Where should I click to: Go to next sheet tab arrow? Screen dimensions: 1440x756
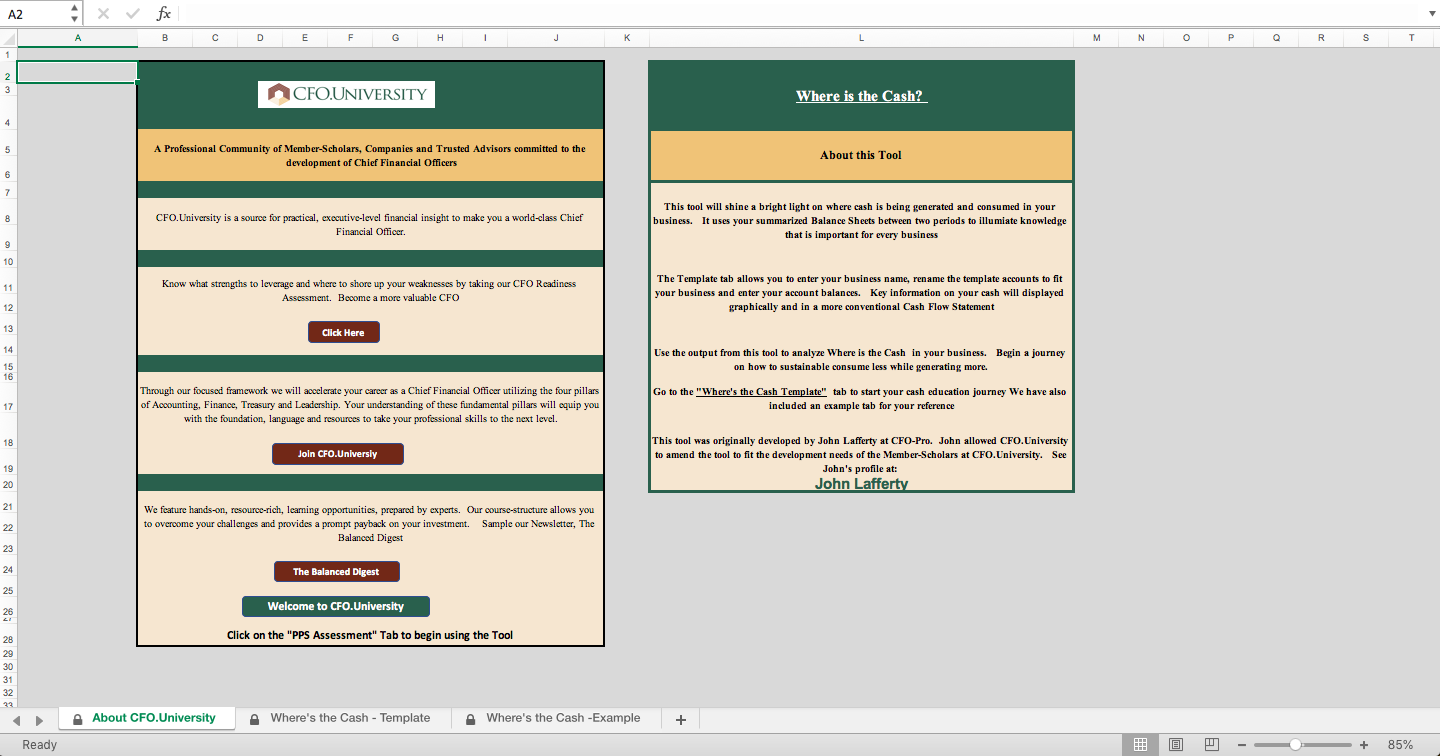tap(39, 720)
